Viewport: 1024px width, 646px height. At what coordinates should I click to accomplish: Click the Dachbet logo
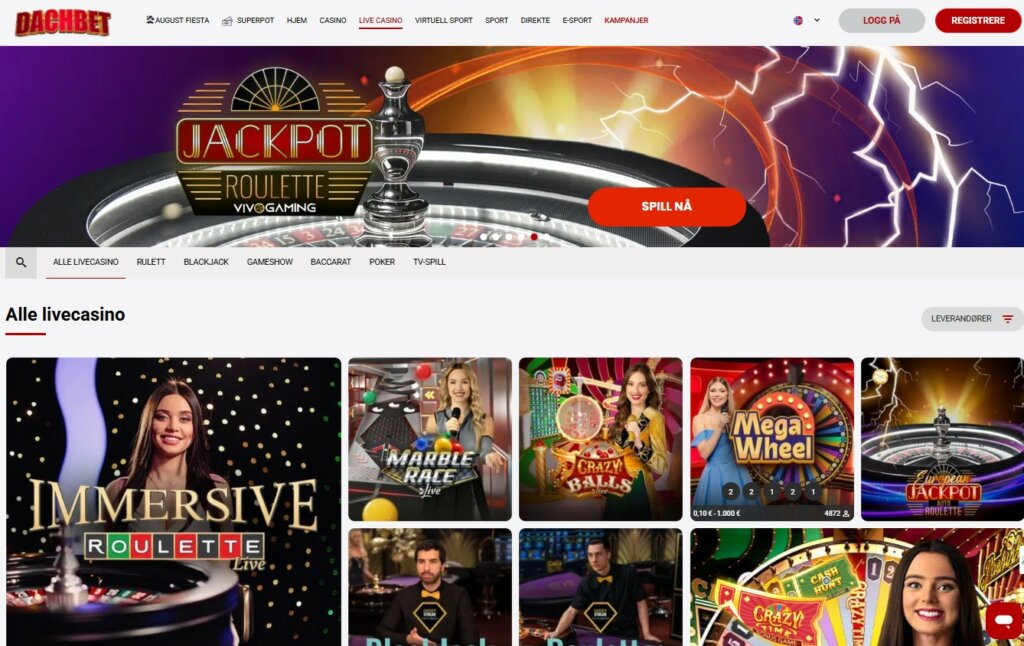tap(63, 23)
